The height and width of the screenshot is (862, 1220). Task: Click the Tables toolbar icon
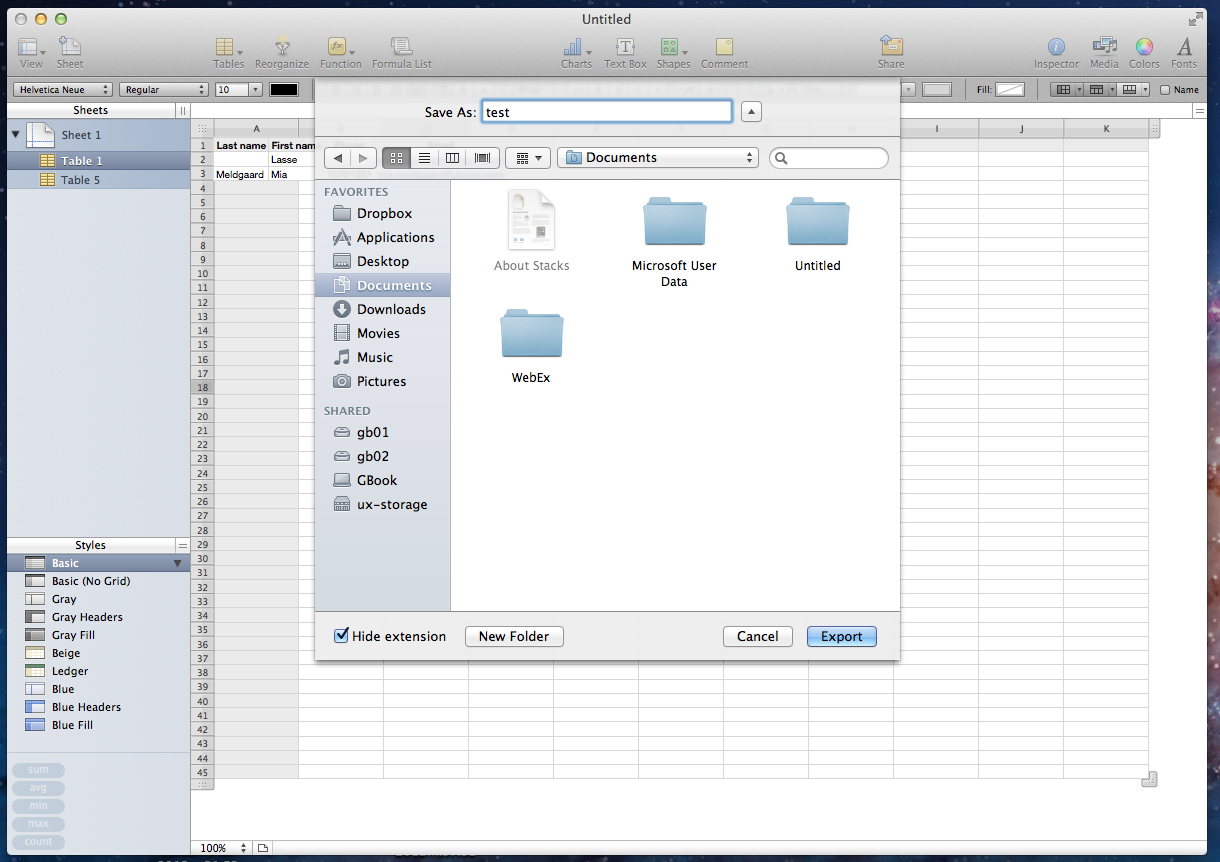(x=228, y=52)
